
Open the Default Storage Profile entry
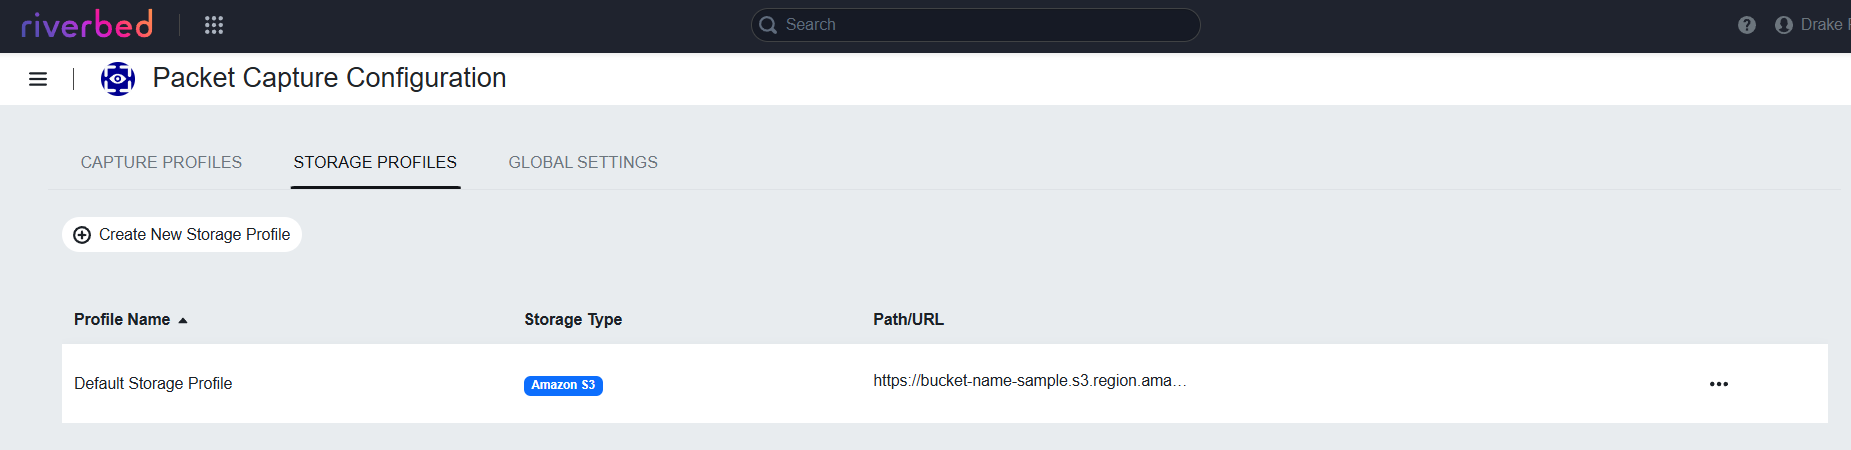pyautogui.click(x=153, y=384)
